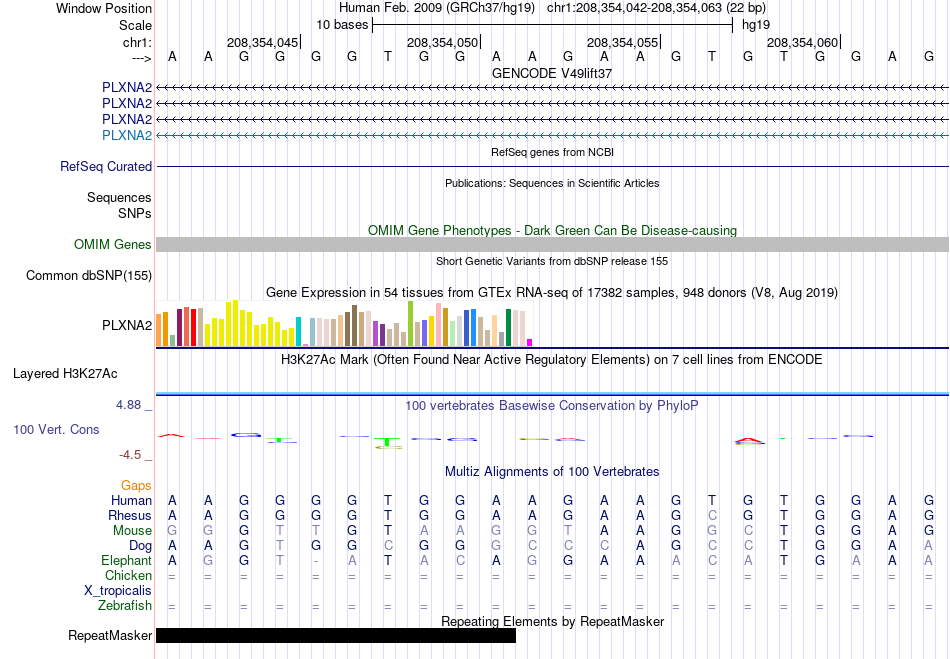The width and height of the screenshot is (950, 659).
Task: Open Multiz Alignments of 100 Vertebrates title
Action: coord(552,471)
